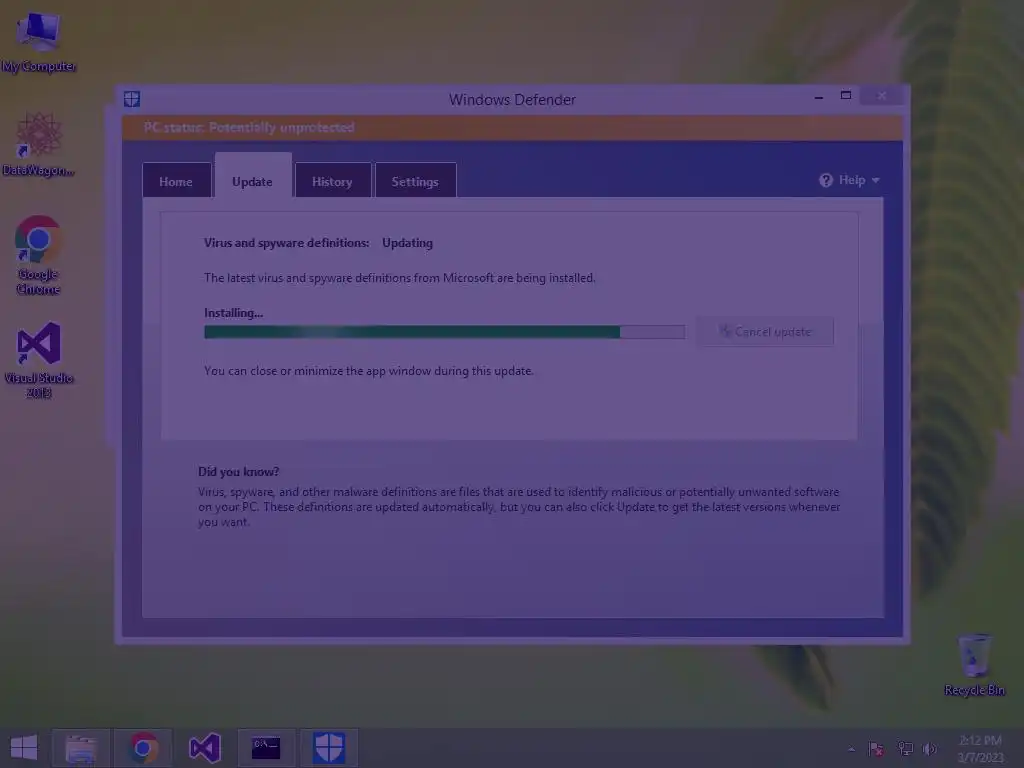Open the Settings tab
The image size is (1024, 768).
pos(415,181)
